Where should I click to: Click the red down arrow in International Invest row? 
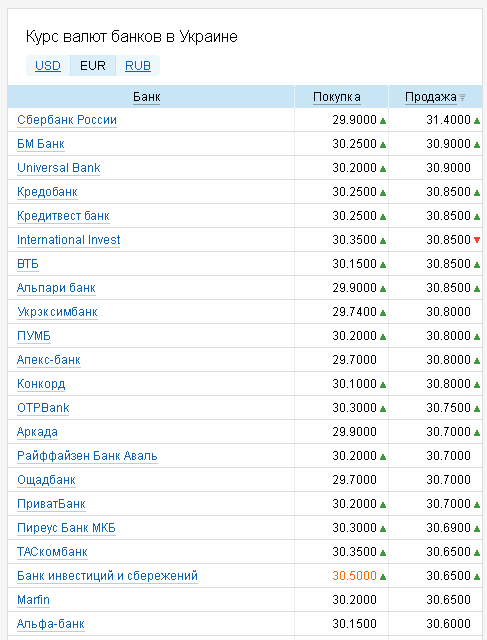pos(476,240)
